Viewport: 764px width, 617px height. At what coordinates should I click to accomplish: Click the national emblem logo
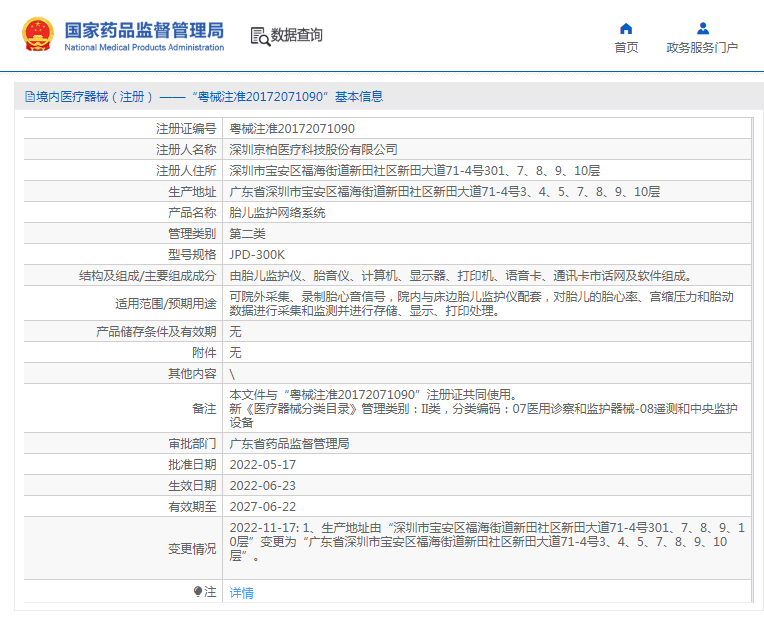click(38, 34)
